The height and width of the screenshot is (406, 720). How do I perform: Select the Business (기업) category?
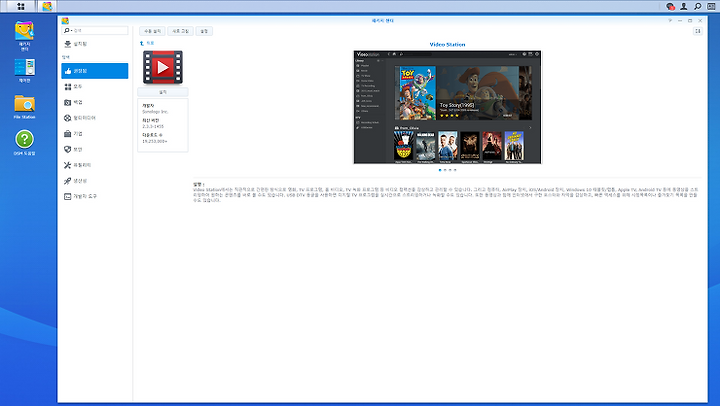click(95, 134)
